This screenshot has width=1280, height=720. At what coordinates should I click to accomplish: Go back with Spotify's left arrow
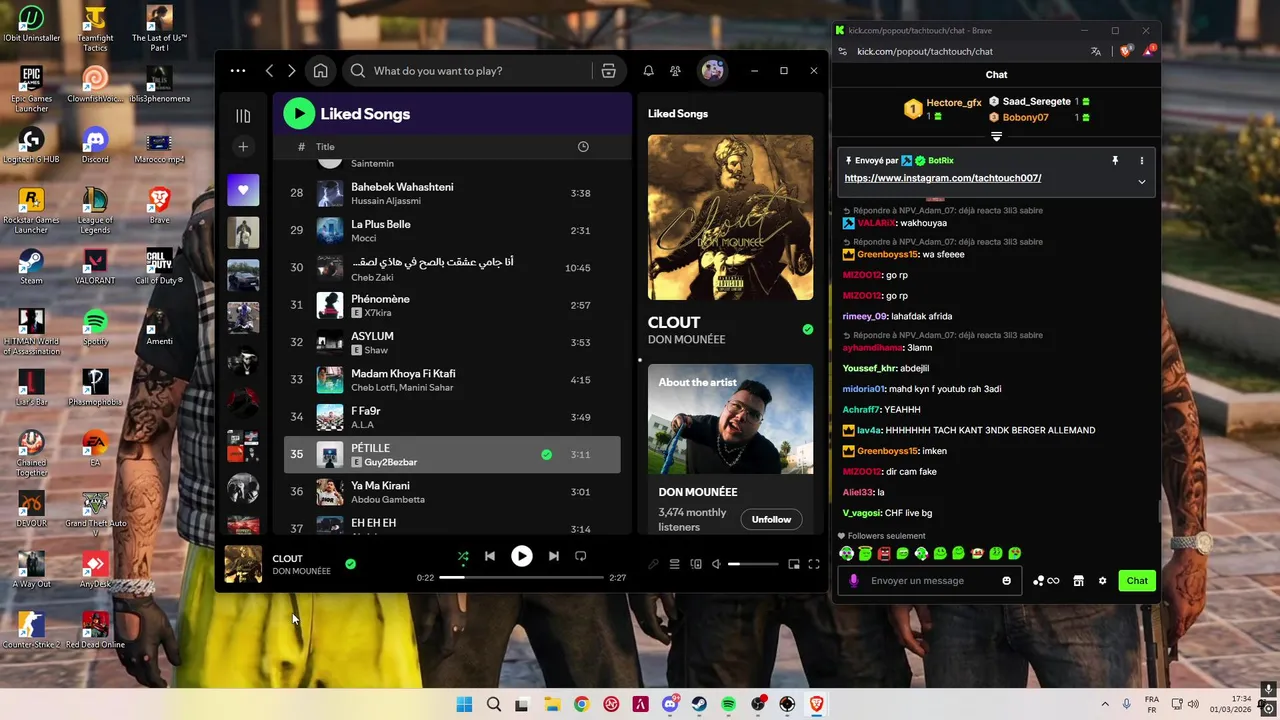point(269,71)
